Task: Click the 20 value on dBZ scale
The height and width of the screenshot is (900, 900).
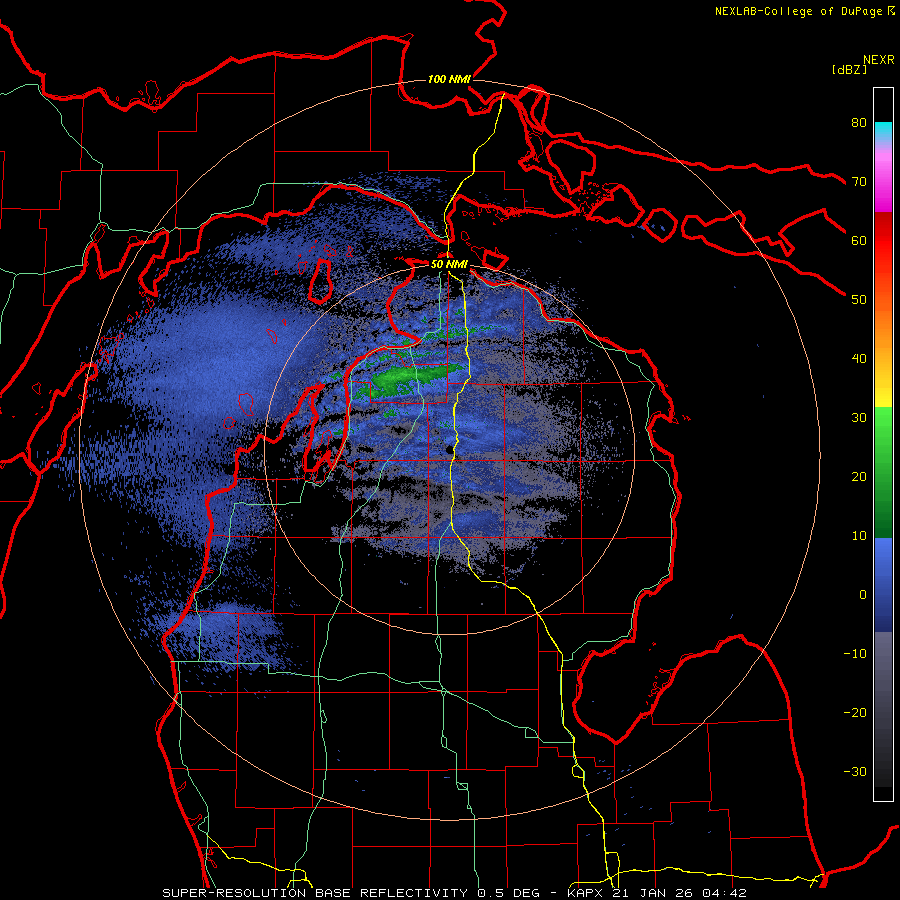Action: pos(859,477)
